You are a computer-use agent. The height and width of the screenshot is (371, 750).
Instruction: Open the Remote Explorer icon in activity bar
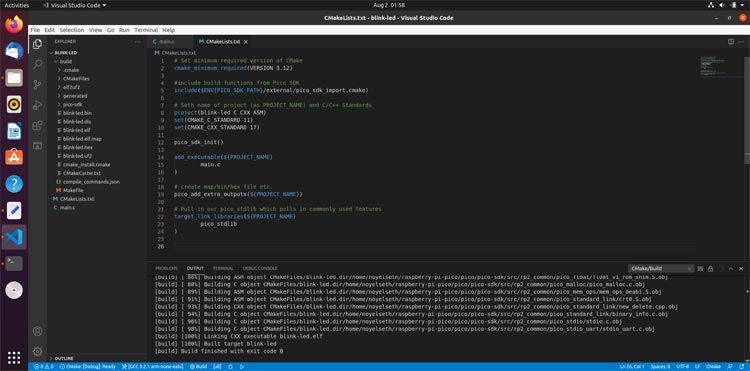point(37,145)
